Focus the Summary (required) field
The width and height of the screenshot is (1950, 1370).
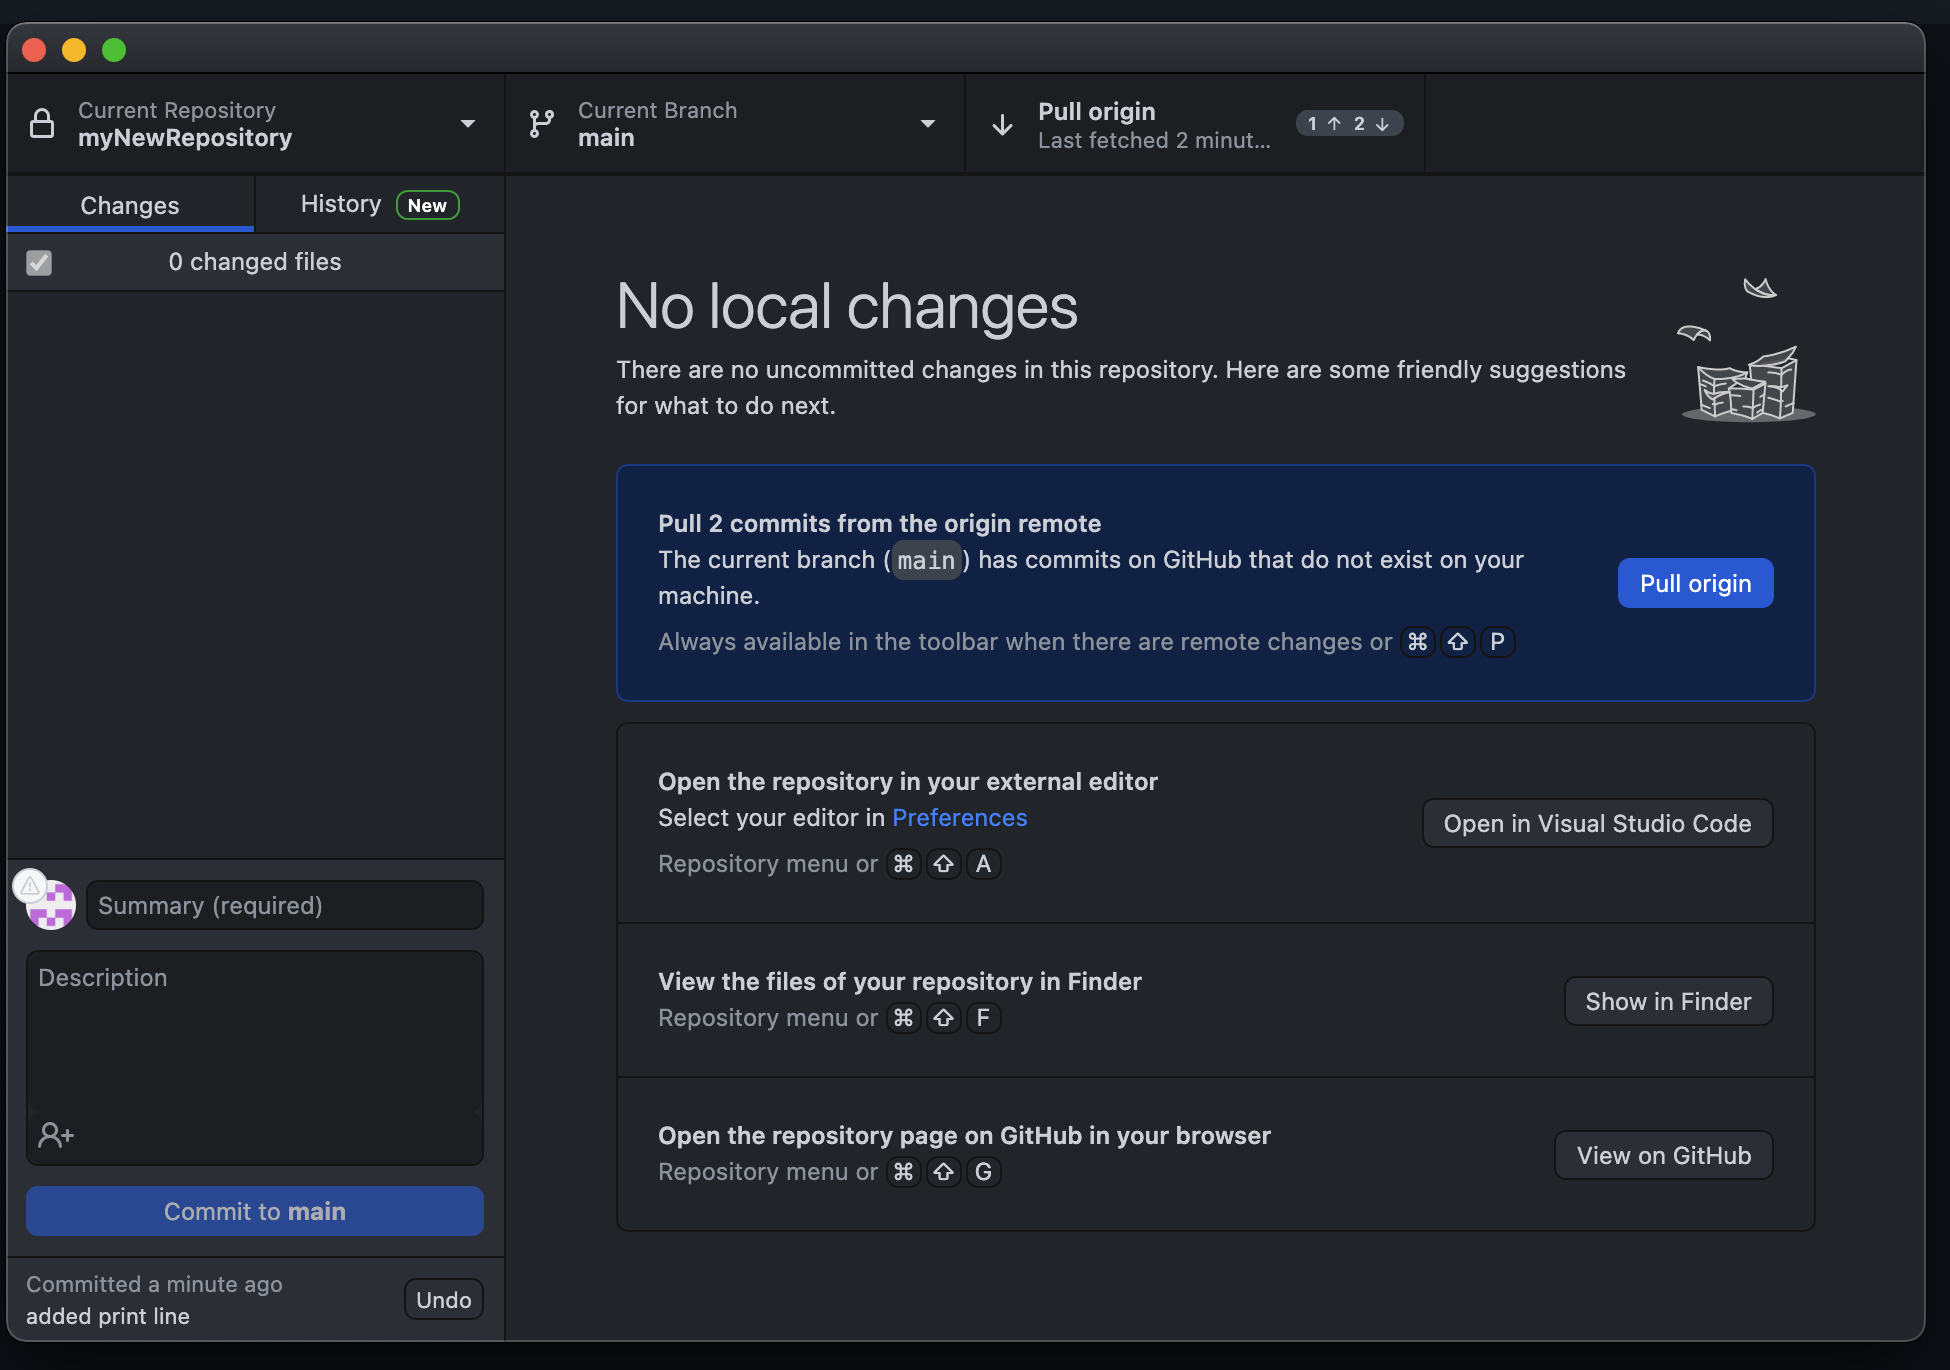coord(285,905)
